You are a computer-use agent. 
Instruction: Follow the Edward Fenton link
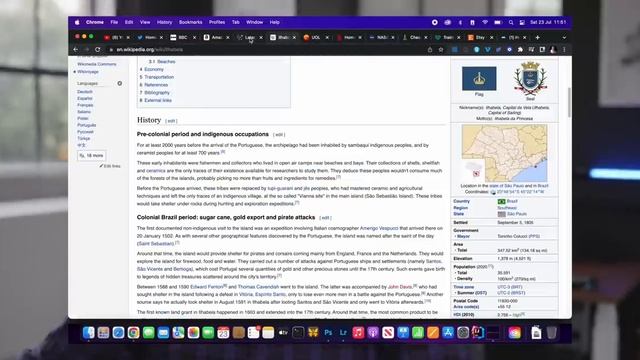click(x=207, y=287)
